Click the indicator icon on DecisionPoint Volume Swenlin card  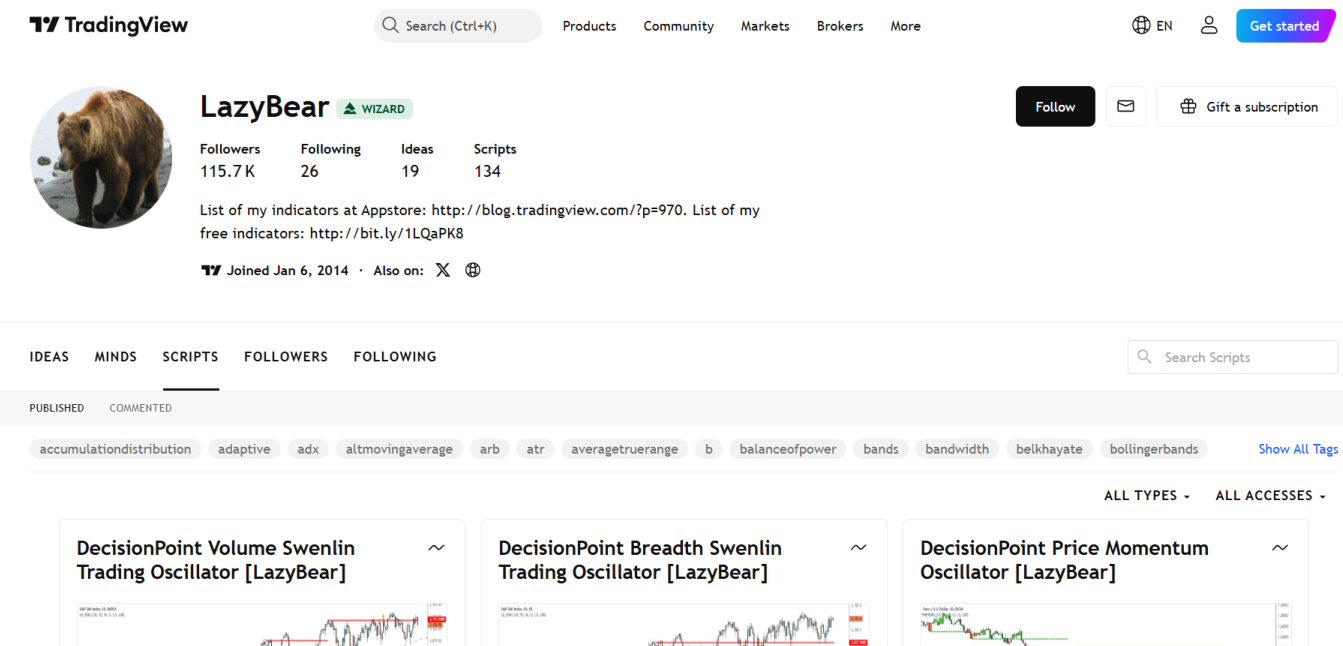436,548
